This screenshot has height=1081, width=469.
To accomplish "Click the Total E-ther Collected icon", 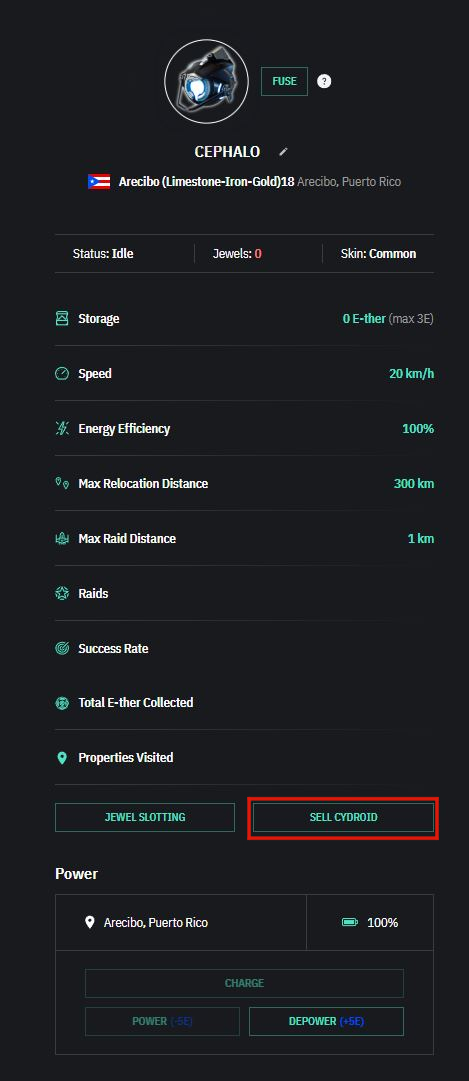I will click(62, 703).
